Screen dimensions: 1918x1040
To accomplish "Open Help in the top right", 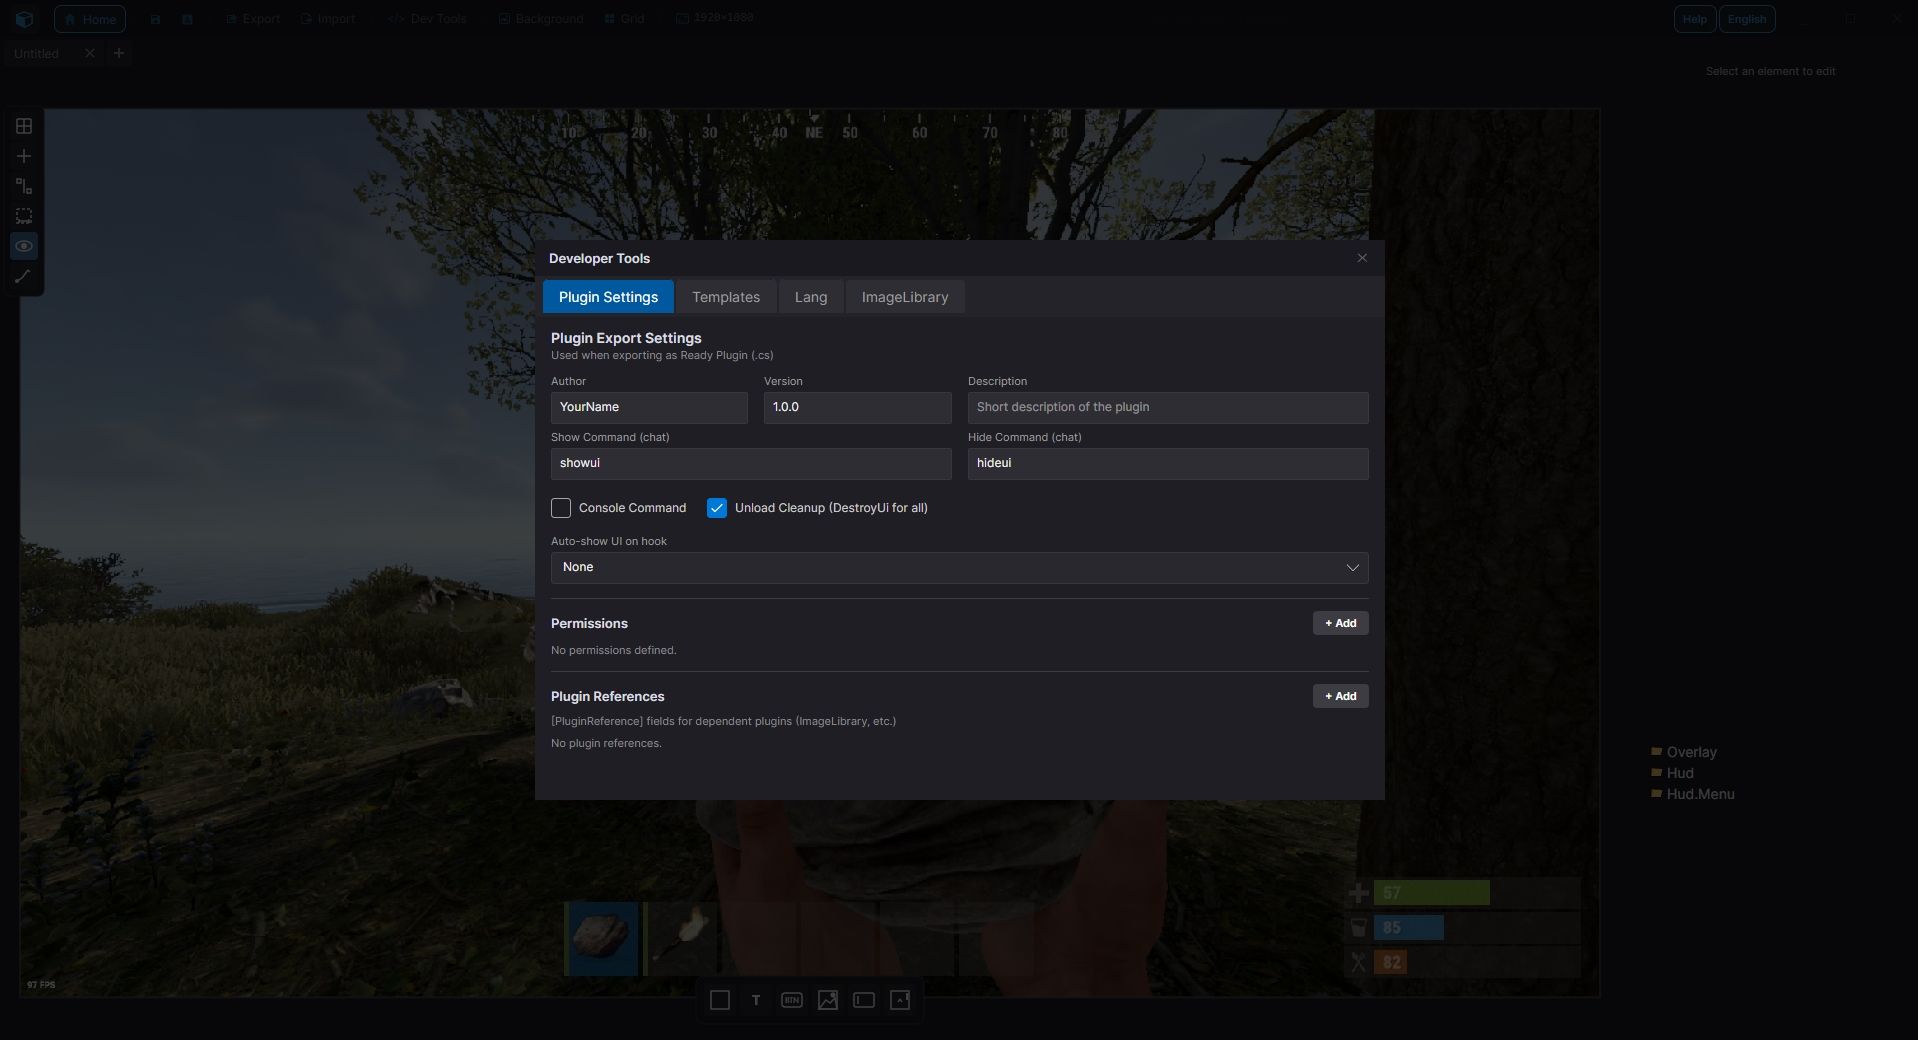I will tap(1694, 18).
